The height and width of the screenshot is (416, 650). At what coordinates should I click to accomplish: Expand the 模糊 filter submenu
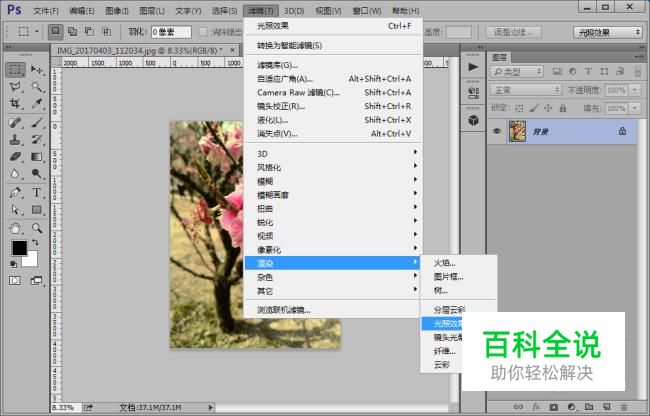coord(332,181)
